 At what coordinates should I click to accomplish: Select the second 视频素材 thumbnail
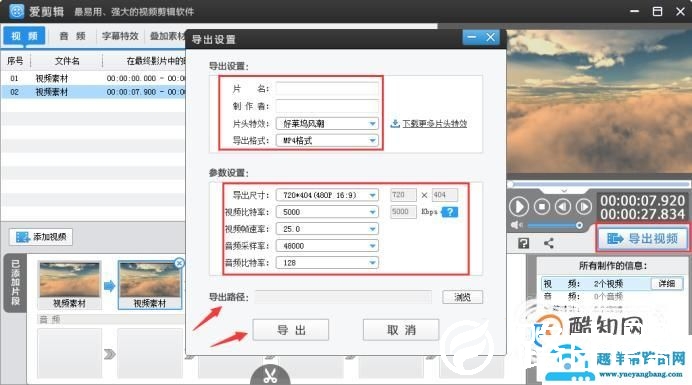point(150,284)
